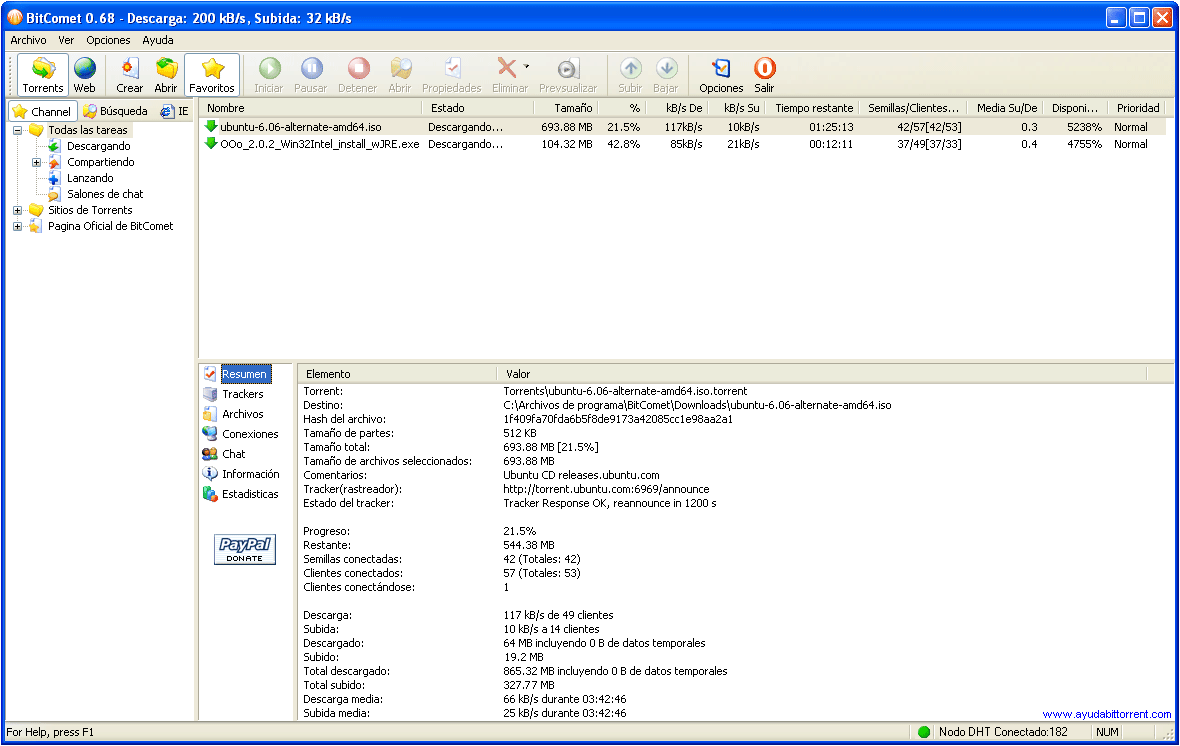Click the Salir exit icon
The width and height of the screenshot is (1180, 746).
coord(765,69)
